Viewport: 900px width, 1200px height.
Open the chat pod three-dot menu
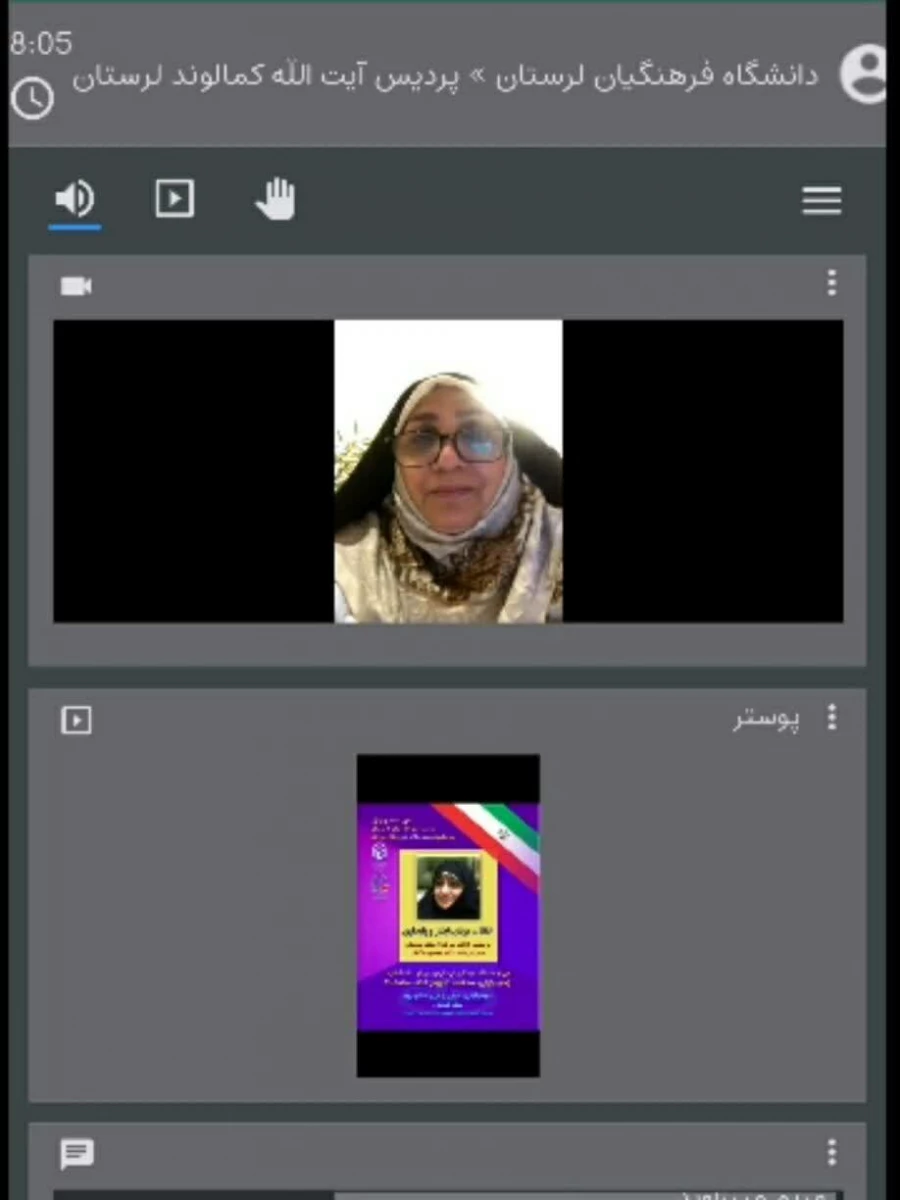(x=831, y=1152)
